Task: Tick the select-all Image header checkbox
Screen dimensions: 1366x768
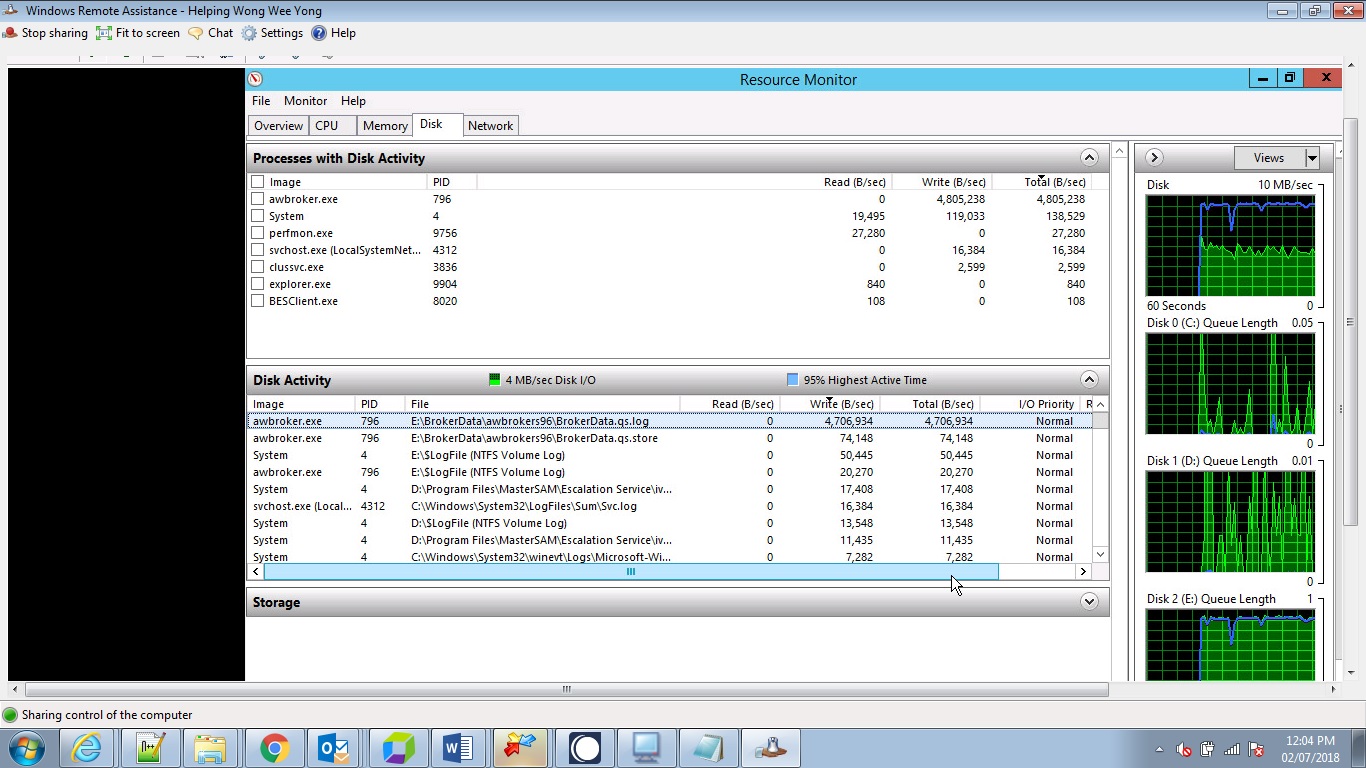Action: pos(258,182)
